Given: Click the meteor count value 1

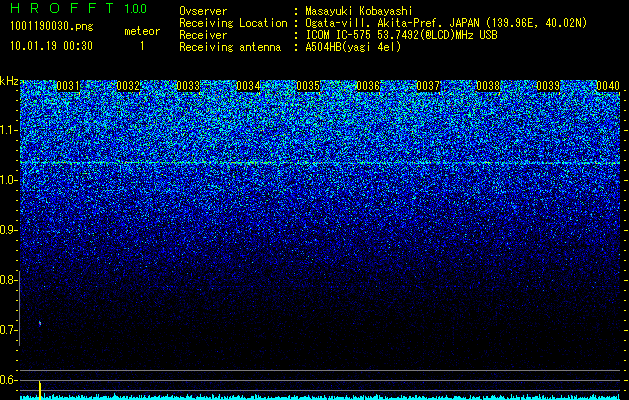Looking at the screenshot, I should (x=142, y=46).
